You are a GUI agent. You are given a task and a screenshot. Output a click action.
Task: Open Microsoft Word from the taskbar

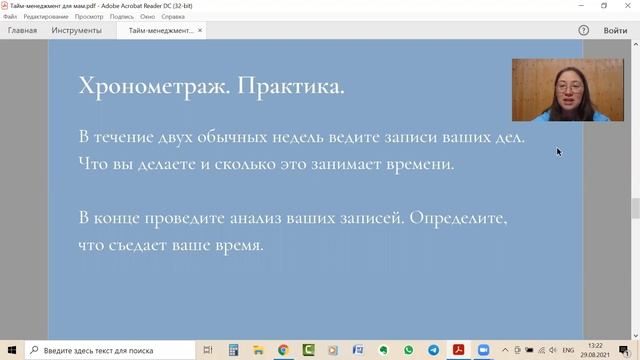point(358,350)
